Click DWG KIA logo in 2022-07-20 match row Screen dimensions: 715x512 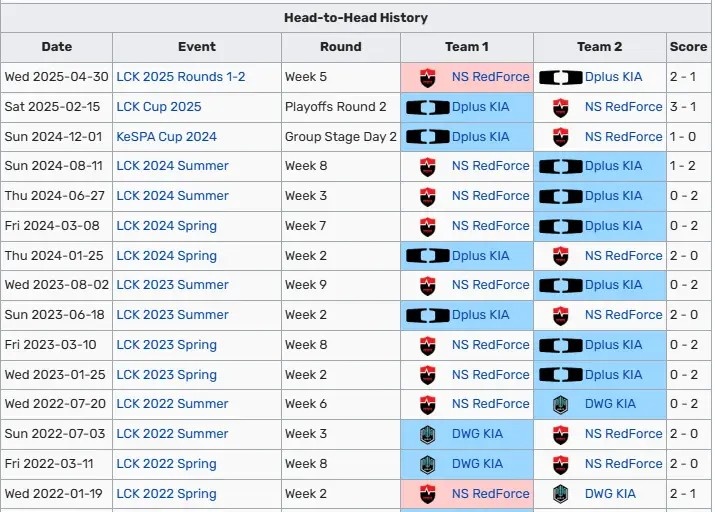[x=561, y=404]
